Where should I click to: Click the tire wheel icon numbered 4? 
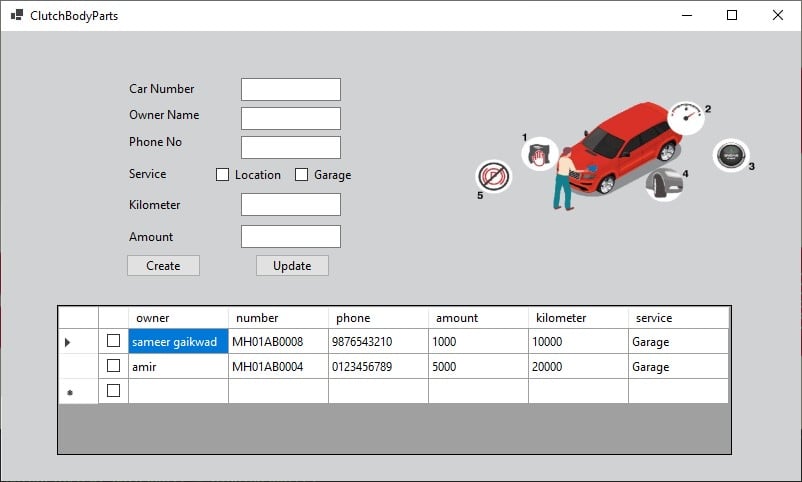click(664, 184)
